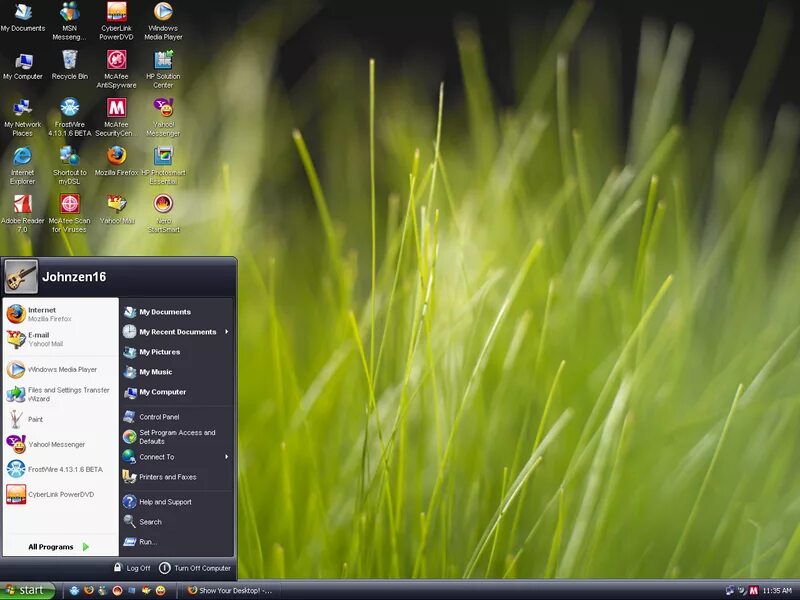Click the Log Off button
The height and width of the screenshot is (600, 800).
click(x=132, y=568)
